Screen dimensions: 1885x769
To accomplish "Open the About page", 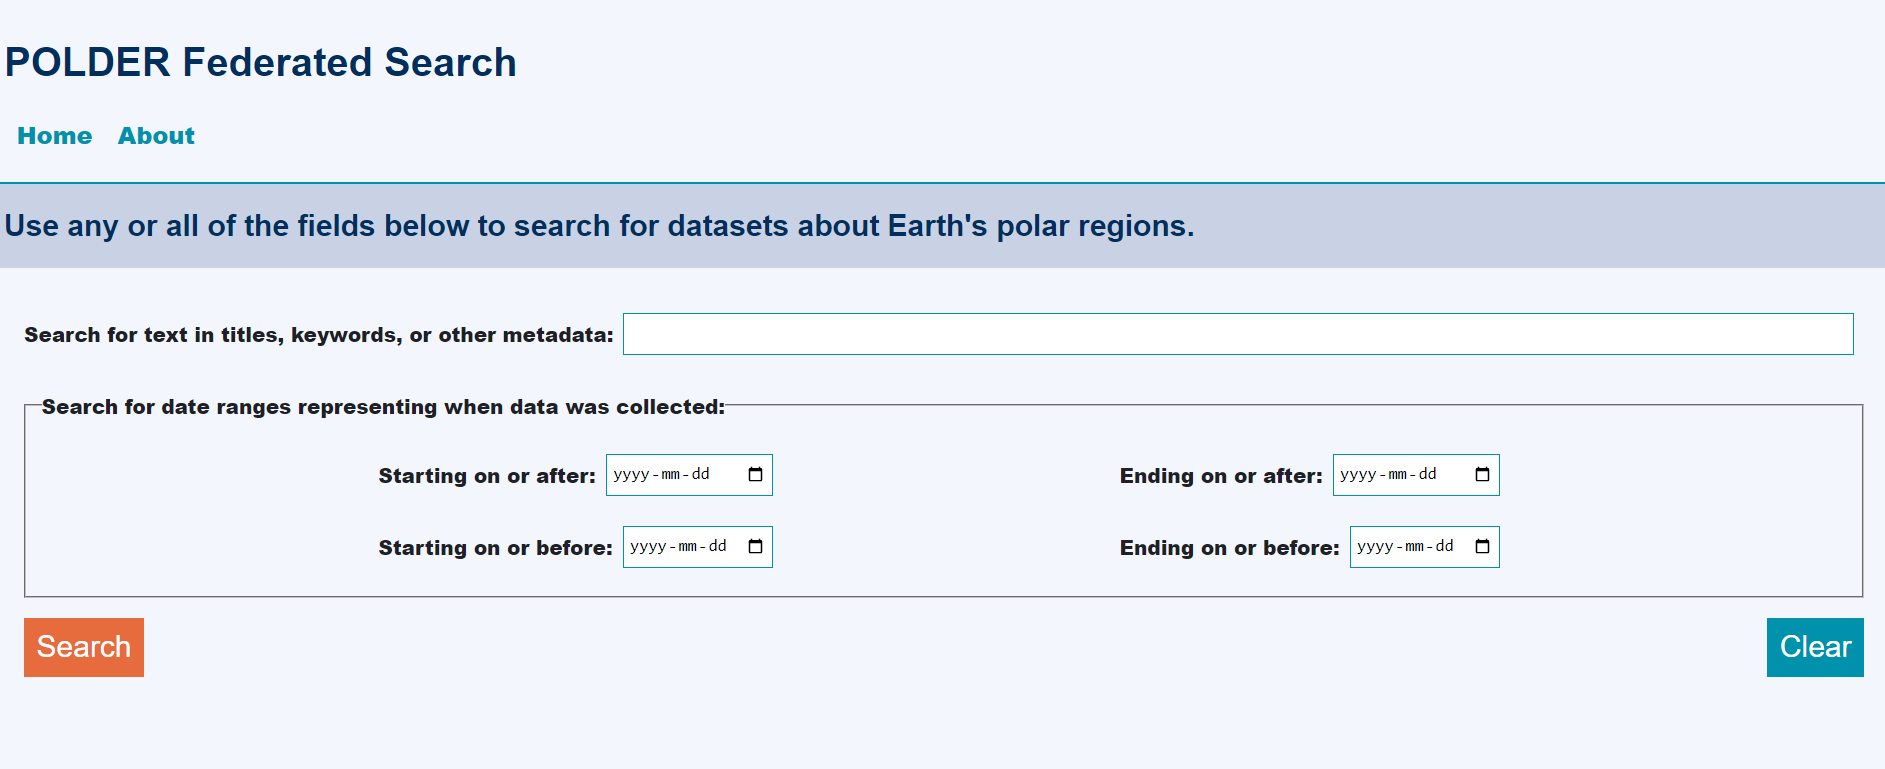I will (x=156, y=136).
